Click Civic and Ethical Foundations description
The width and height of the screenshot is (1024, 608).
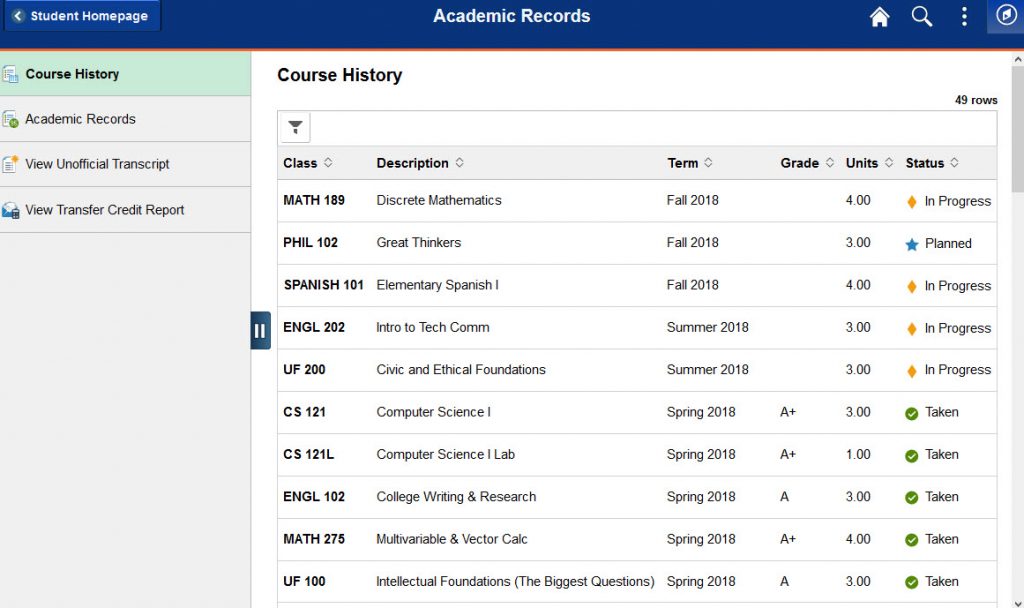460,370
